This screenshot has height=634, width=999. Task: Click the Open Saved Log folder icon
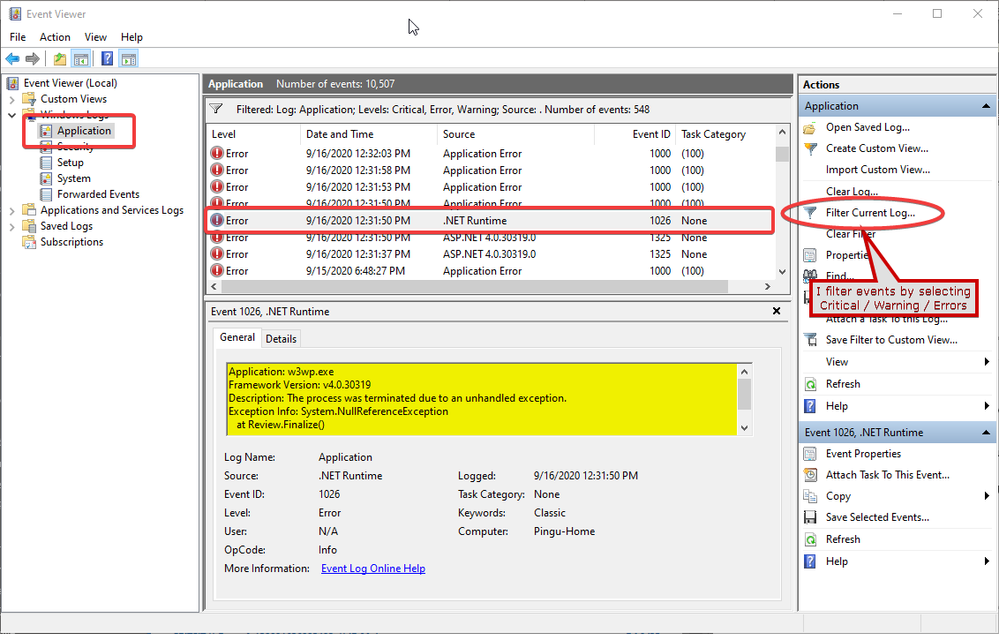tap(811, 127)
